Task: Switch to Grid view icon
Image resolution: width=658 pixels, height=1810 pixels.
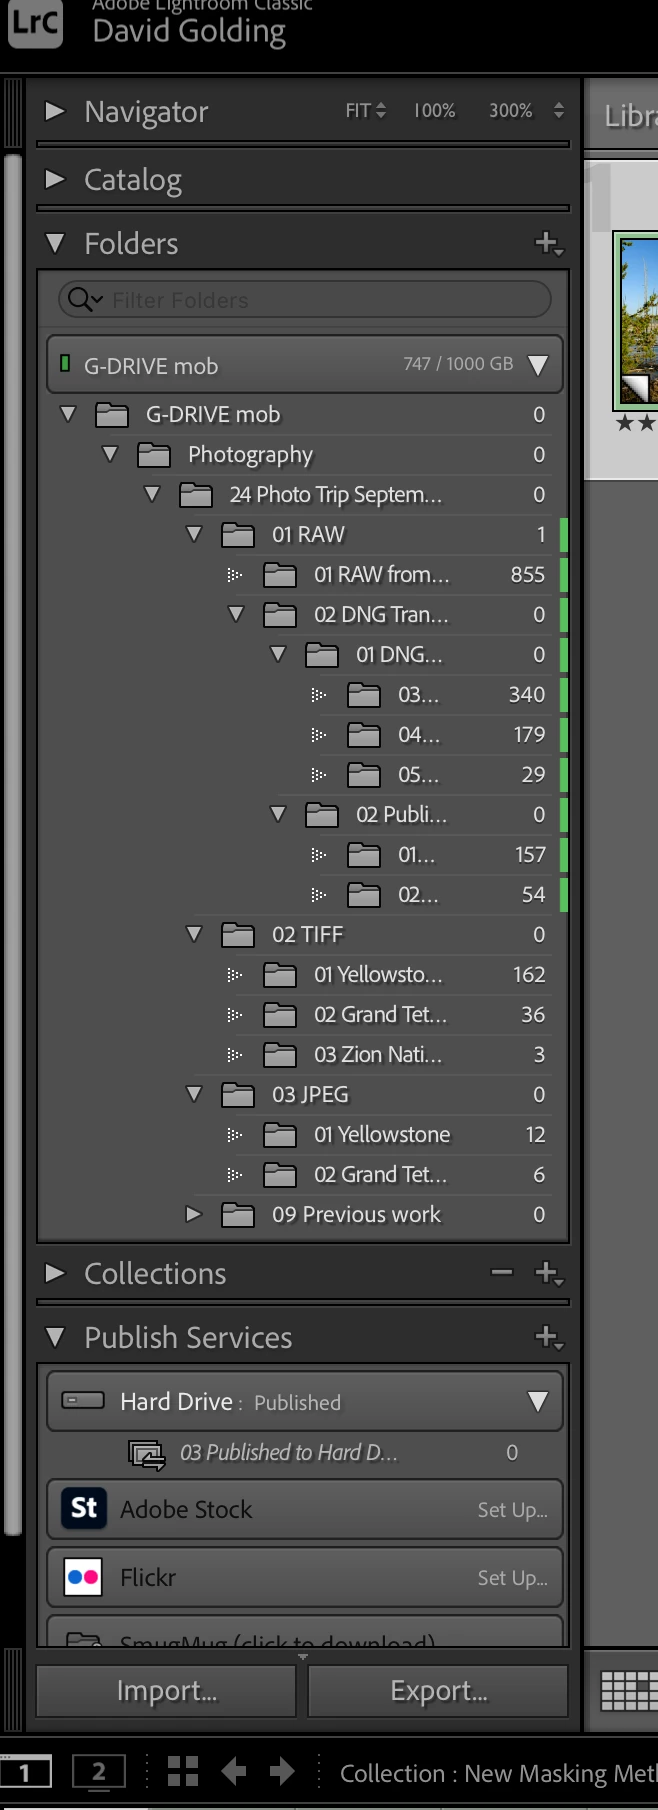Action: pyautogui.click(x=628, y=1691)
